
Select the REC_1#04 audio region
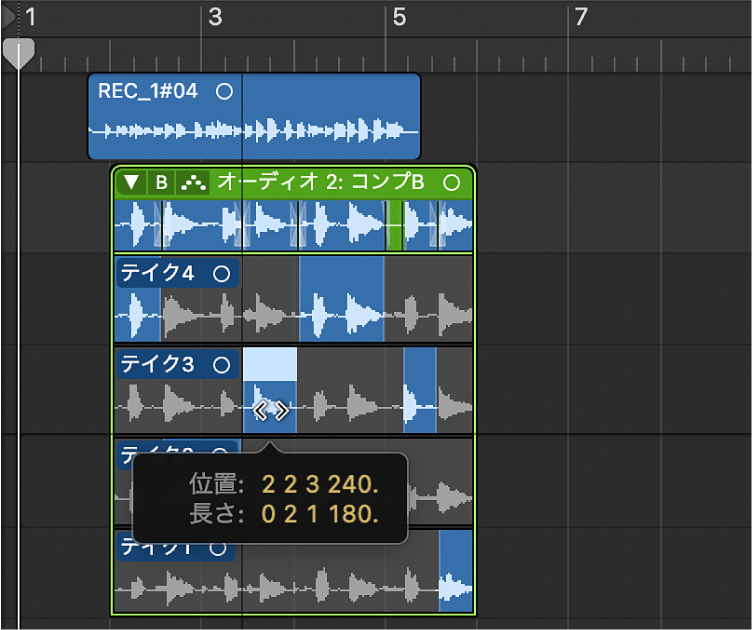click(254, 116)
